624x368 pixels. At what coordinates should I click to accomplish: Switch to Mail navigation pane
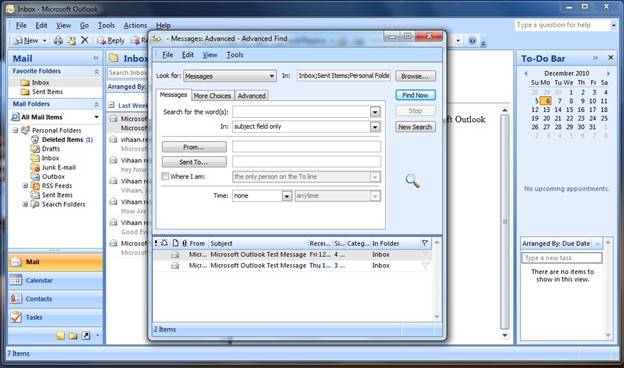click(55, 262)
